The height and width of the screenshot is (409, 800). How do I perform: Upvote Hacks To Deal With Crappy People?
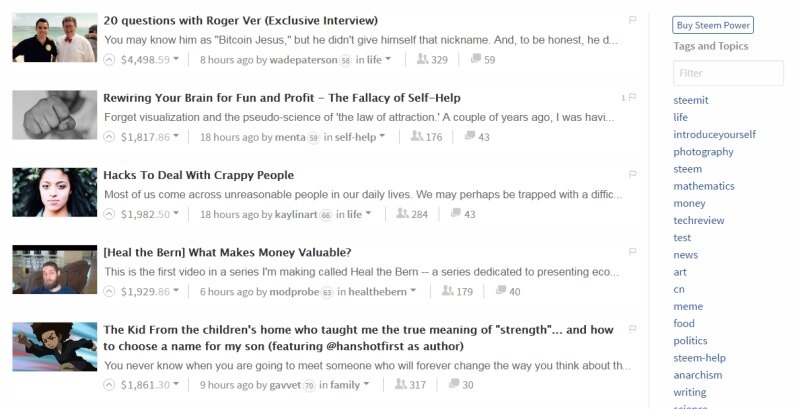pos(110,214)
